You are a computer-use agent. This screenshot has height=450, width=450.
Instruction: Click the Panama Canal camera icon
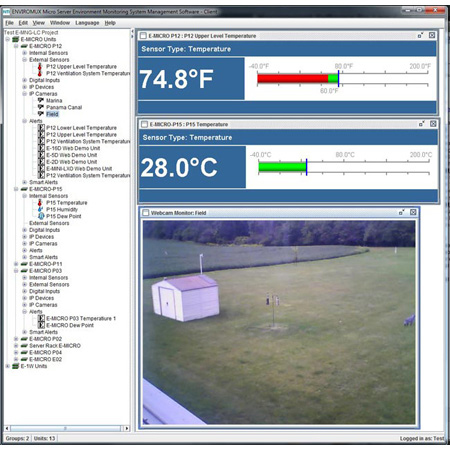tap(41, 107)
